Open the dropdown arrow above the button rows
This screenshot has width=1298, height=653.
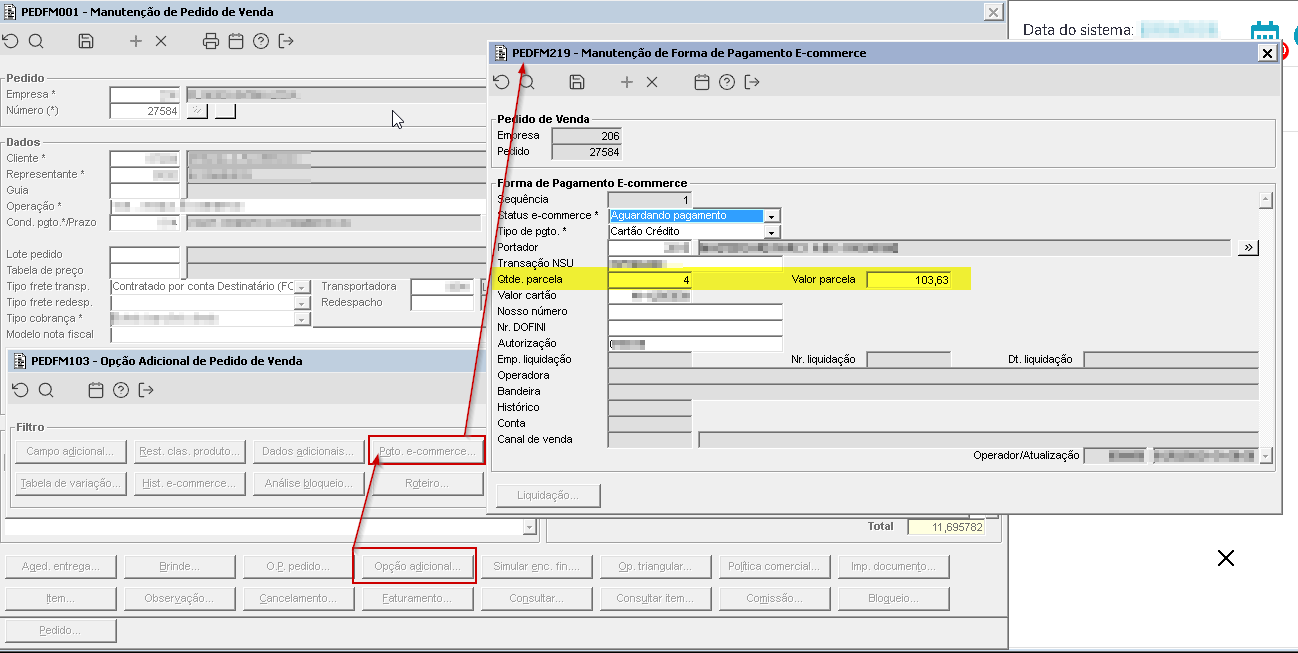pyautogui.click(x=530, y=527)
